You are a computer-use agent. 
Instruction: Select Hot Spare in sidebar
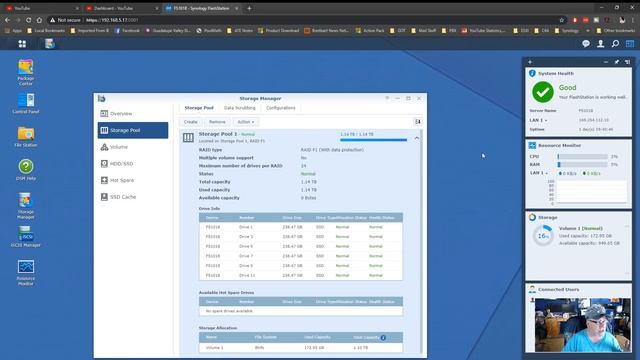tap(133, 180)
